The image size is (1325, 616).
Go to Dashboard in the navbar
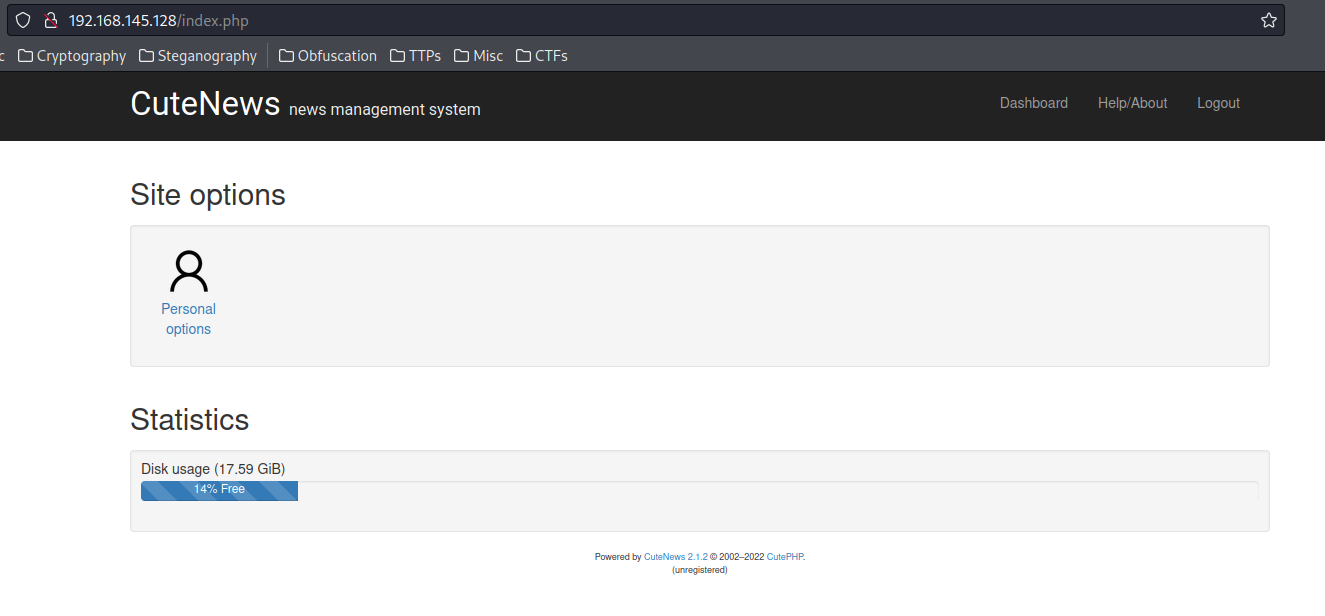point(1034,103)
